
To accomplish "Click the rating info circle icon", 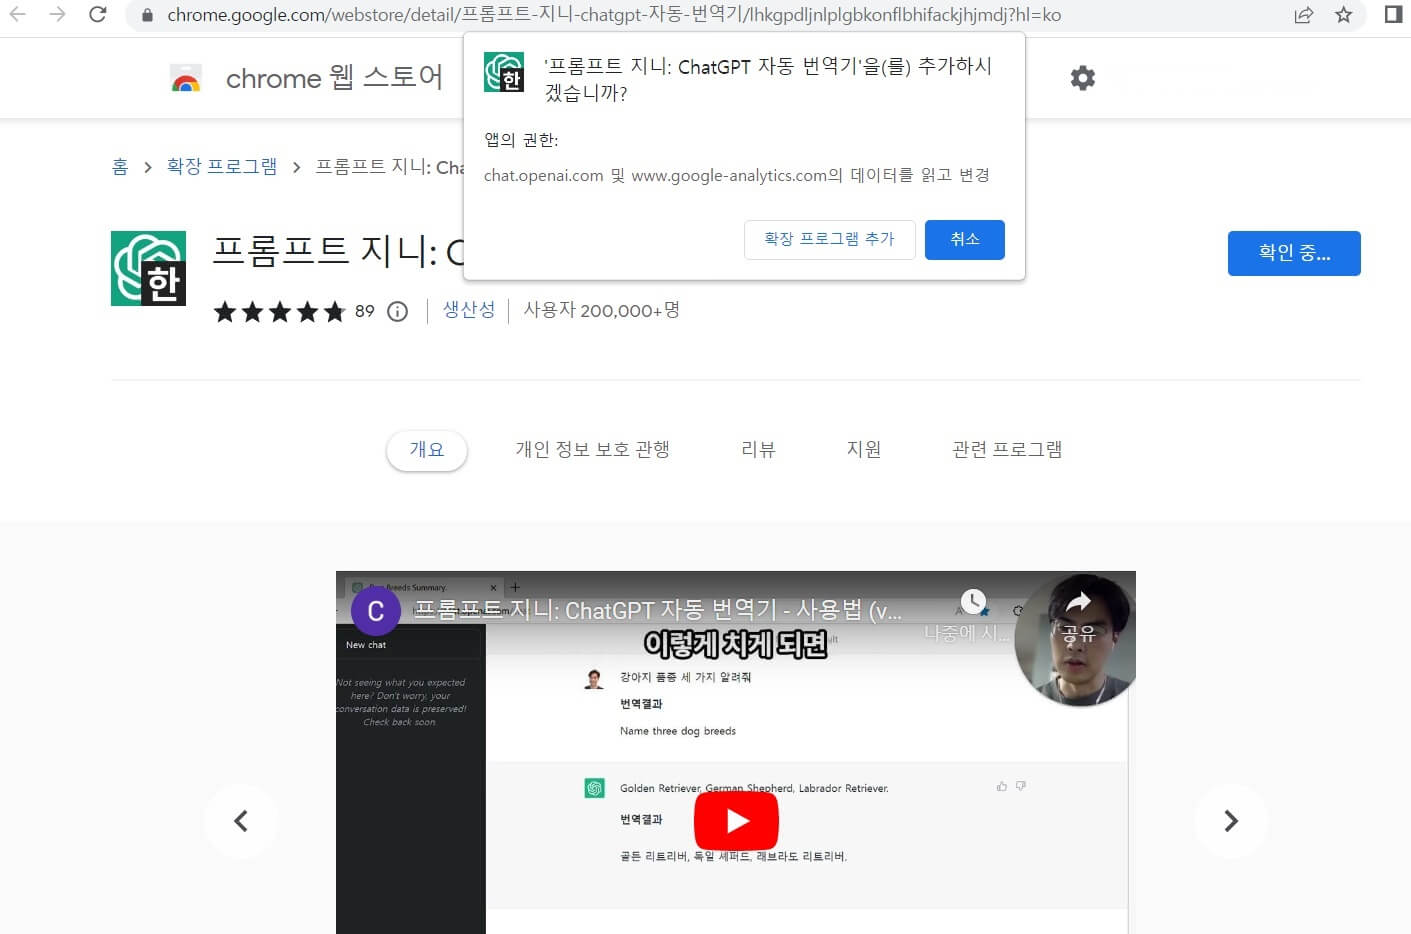I will (x=397, y=311).
